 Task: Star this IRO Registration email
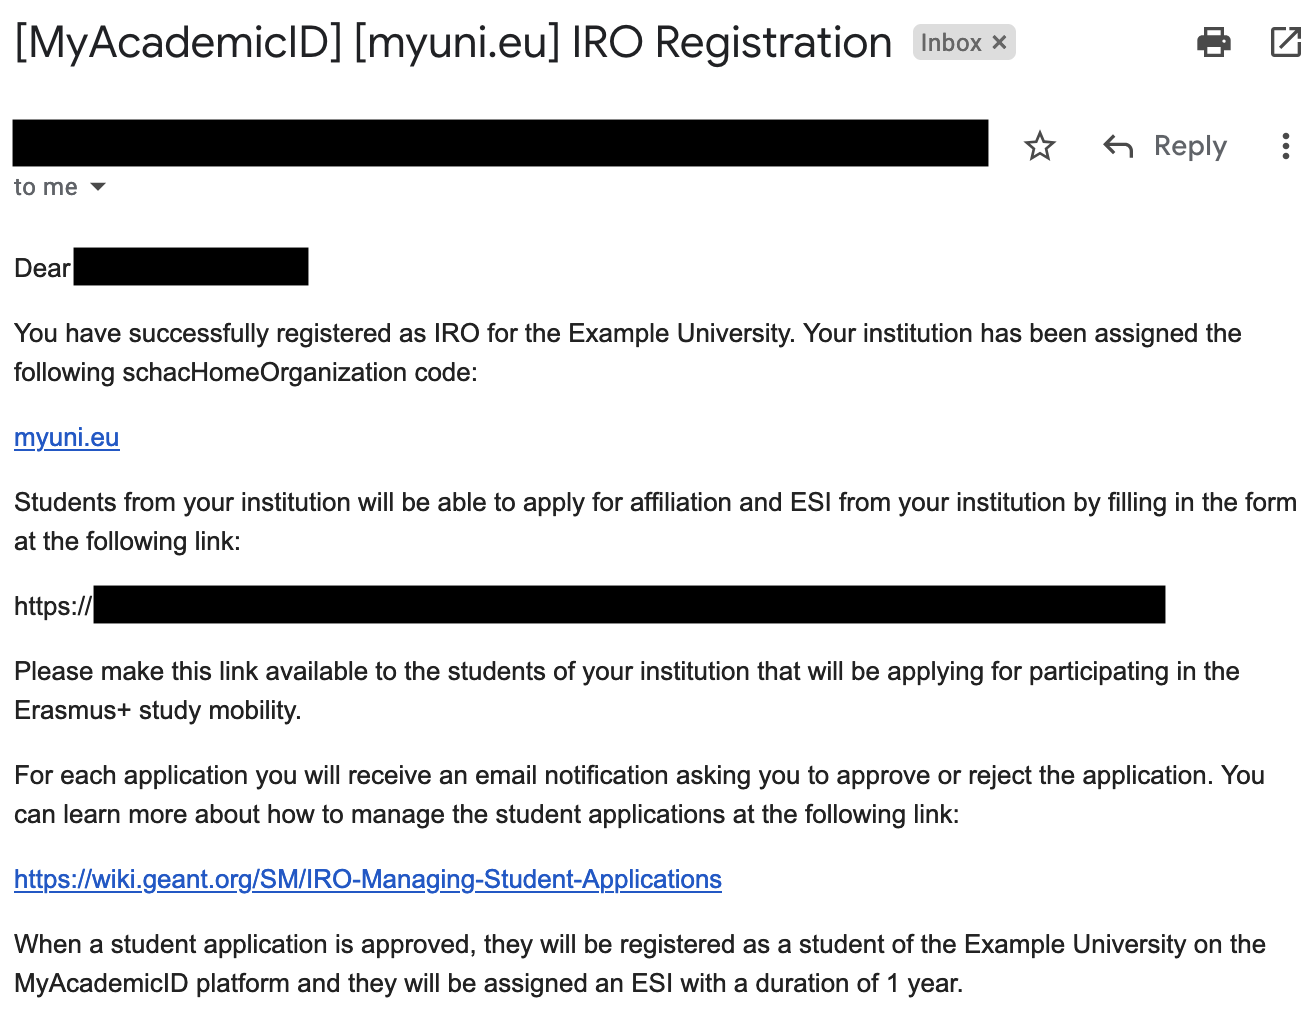[x=1040, y=146]
